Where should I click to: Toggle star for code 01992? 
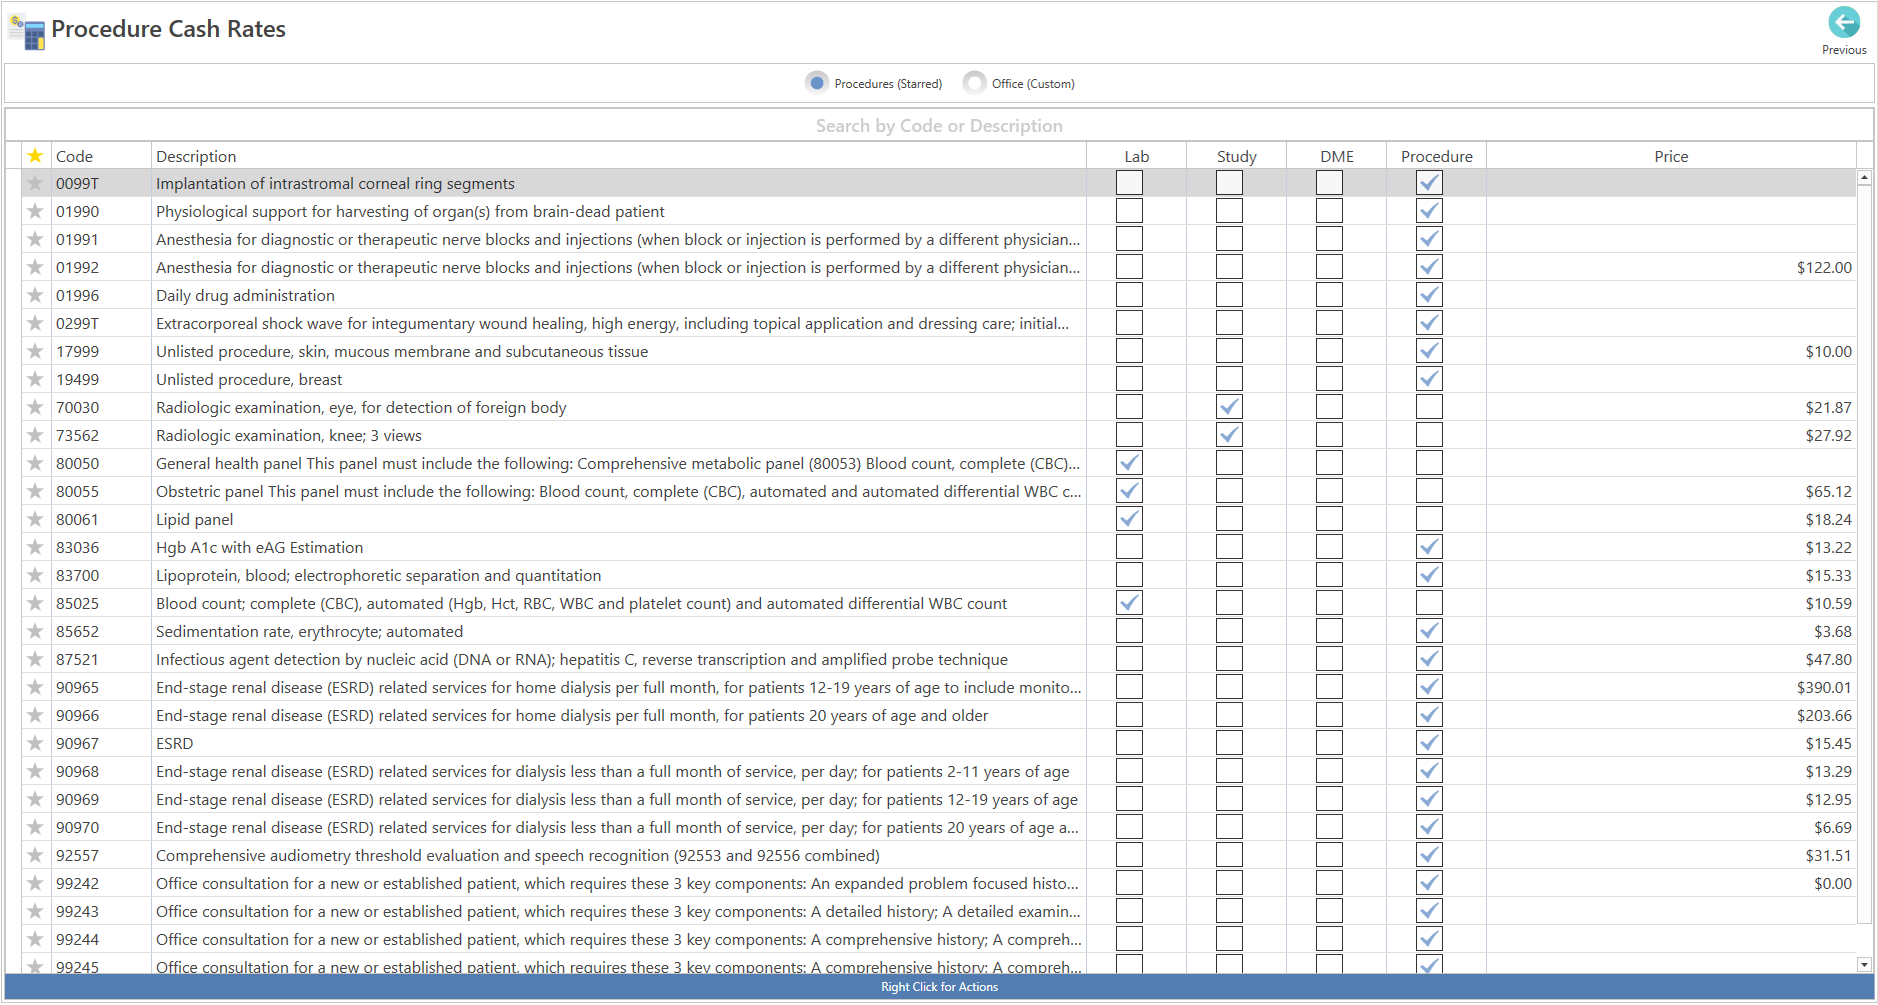click(35, 267)
